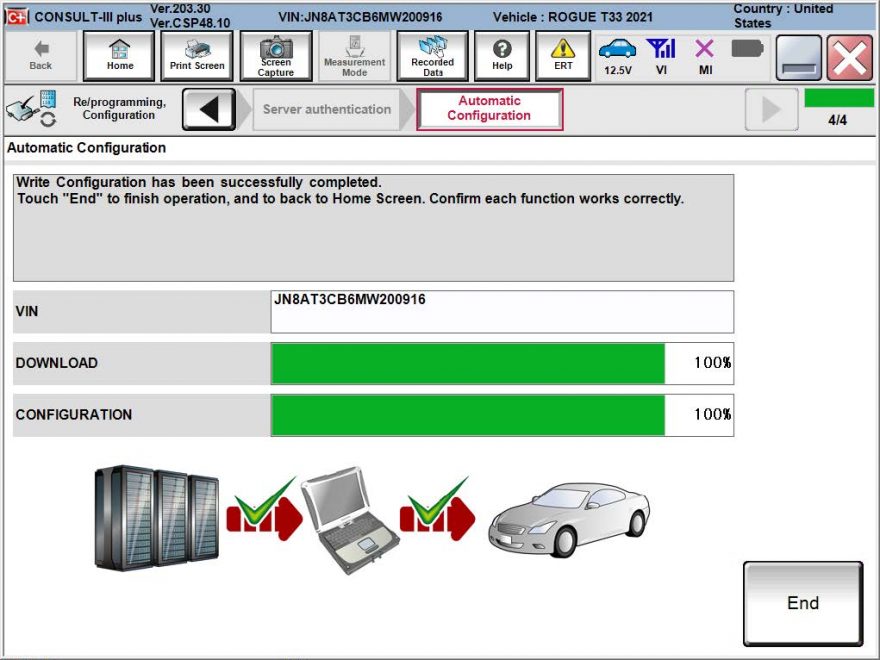880x660 pixels.
Task: Click the VI signal strength indicator
Action: tap(662, 50)
